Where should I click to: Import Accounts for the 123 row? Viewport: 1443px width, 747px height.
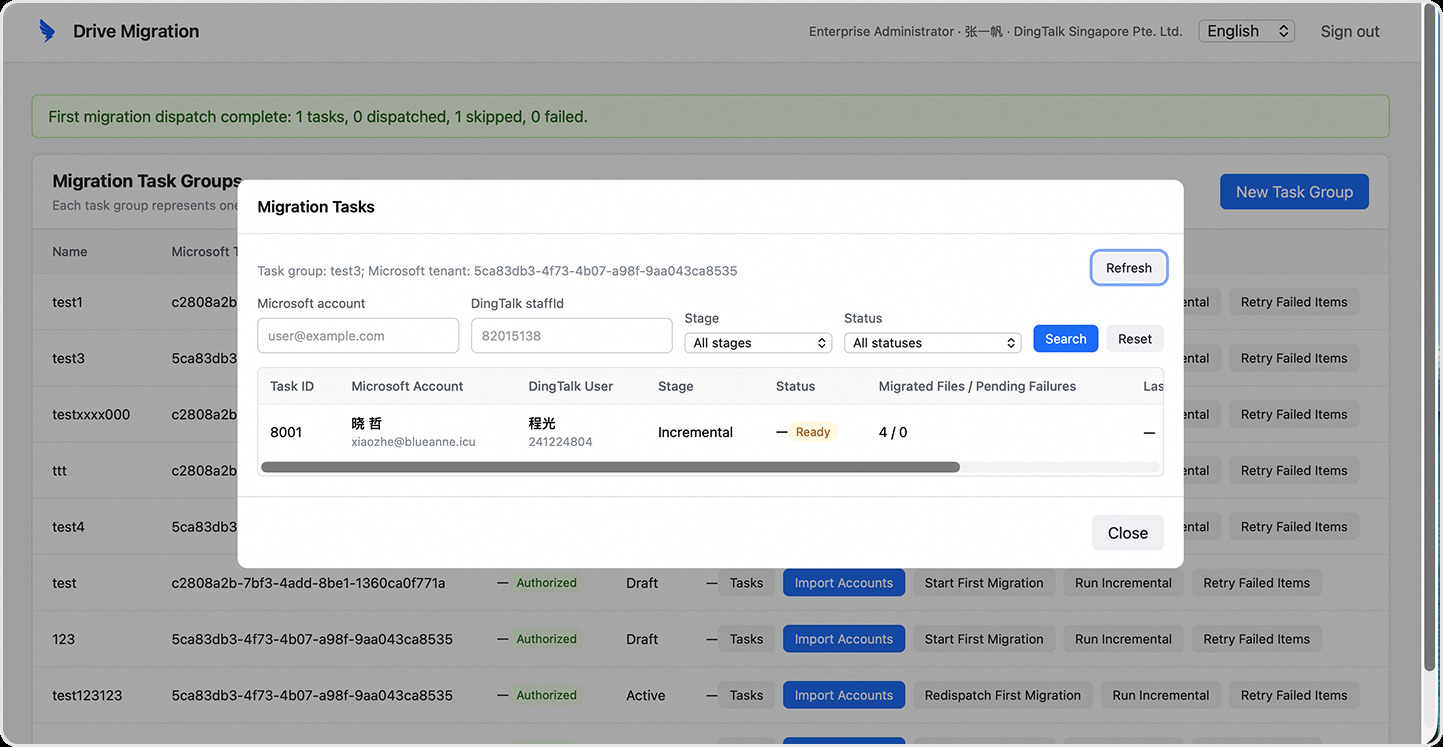[844, 639]
